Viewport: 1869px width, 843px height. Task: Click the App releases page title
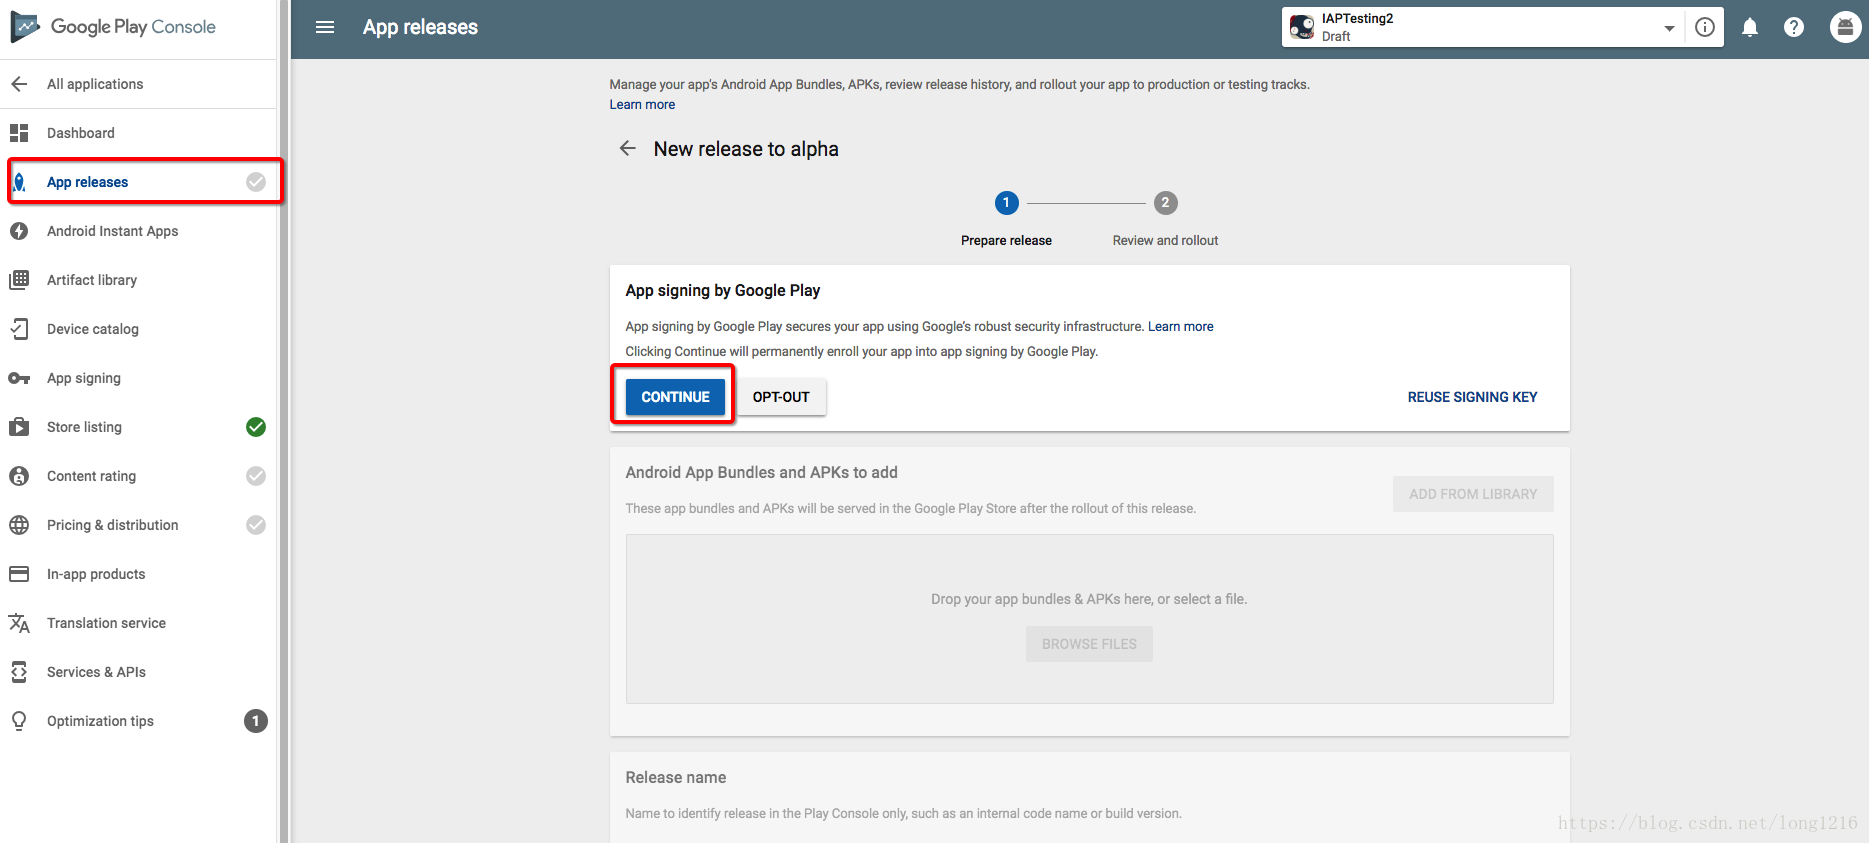pyautogui.click(x=420, y=27)
